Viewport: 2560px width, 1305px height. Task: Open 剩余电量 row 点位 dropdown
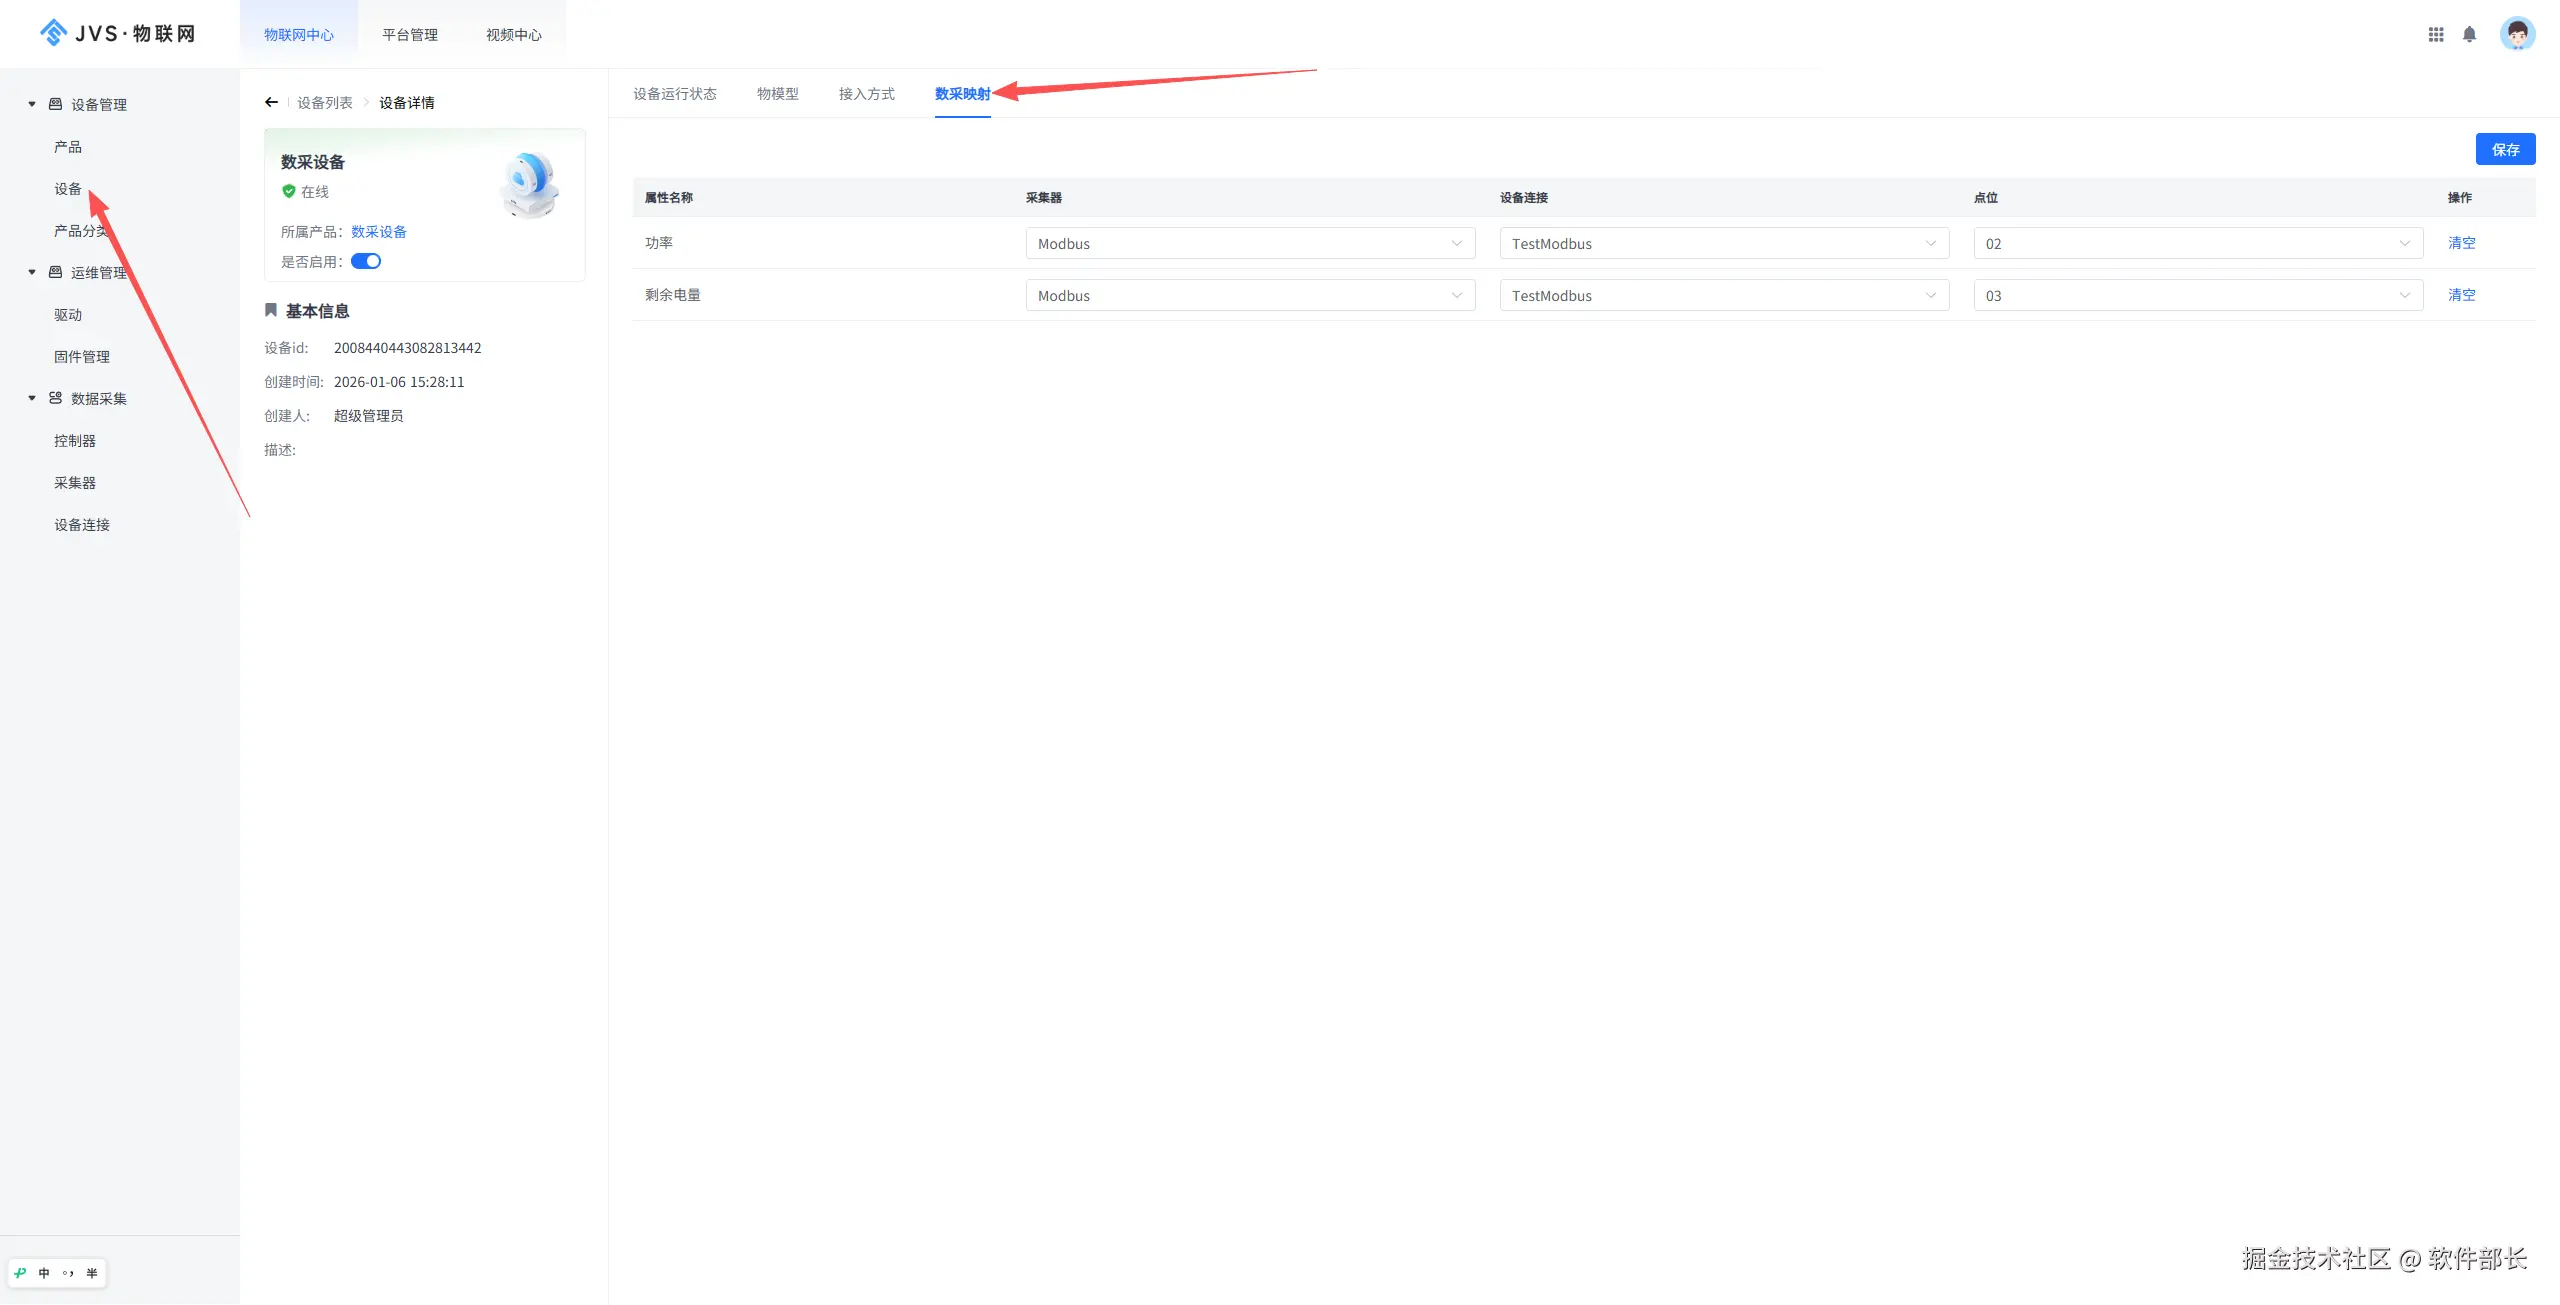pyautogui.click(x=2198, y=295)
